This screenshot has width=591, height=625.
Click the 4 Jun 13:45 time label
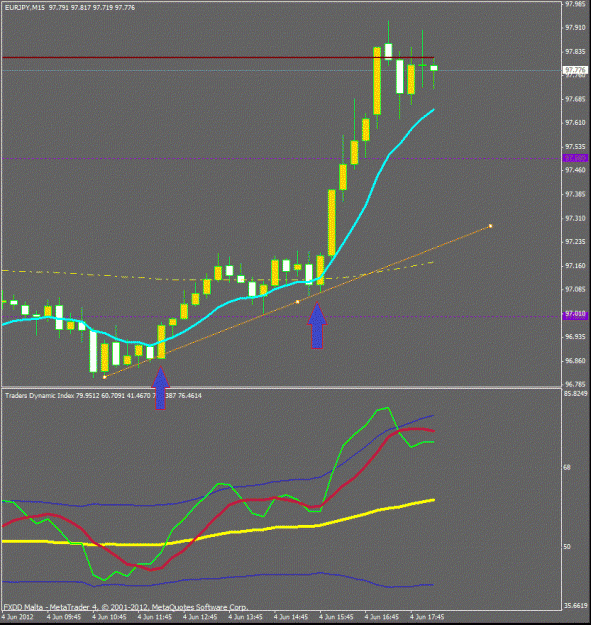pyautogui.click(x=245, y=617)
